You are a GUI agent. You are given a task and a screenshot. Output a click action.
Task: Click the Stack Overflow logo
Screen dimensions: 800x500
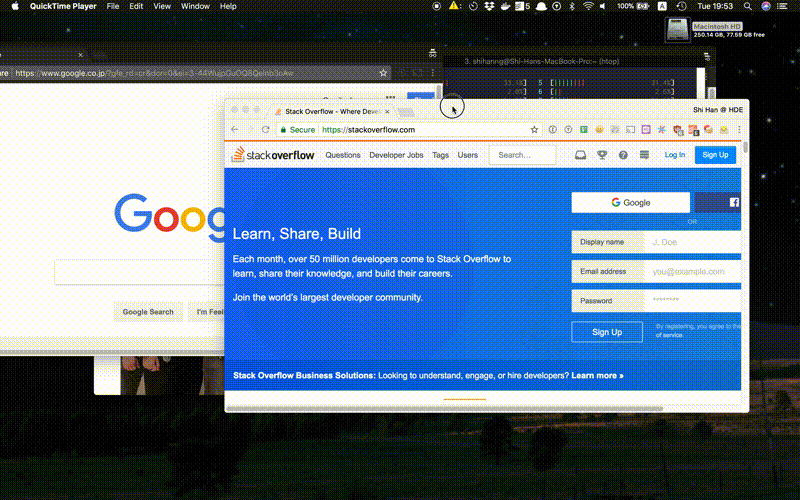(x=273, y=155)
